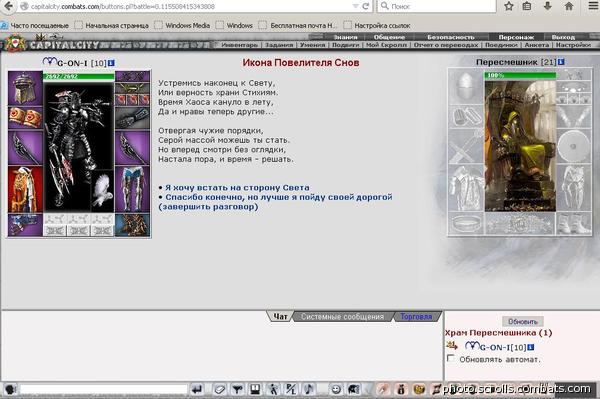Viewport: 600px width, 399px height.
Task: Click G-ON-I name in room list
Action: (495, 347)
